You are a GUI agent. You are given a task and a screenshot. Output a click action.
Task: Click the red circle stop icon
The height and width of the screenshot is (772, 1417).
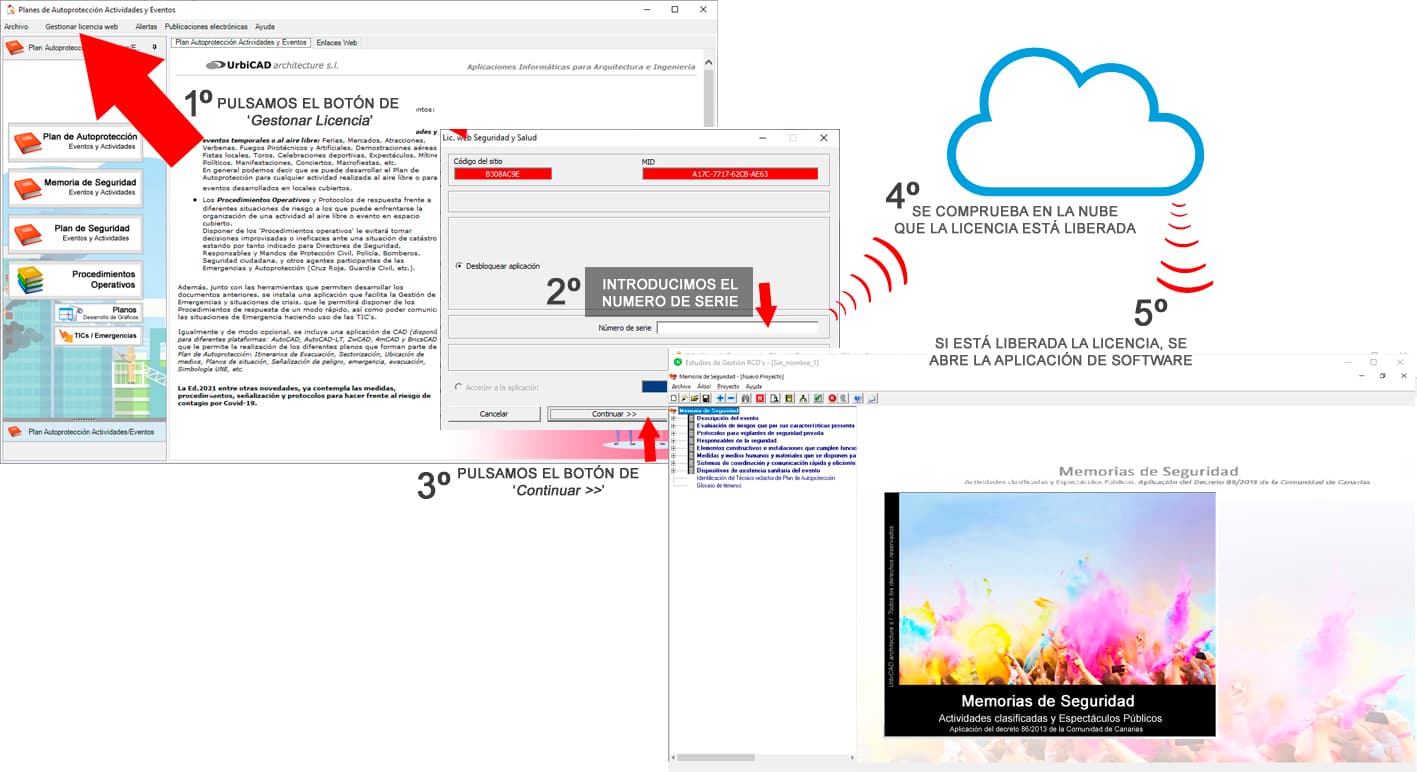point(832,398)
